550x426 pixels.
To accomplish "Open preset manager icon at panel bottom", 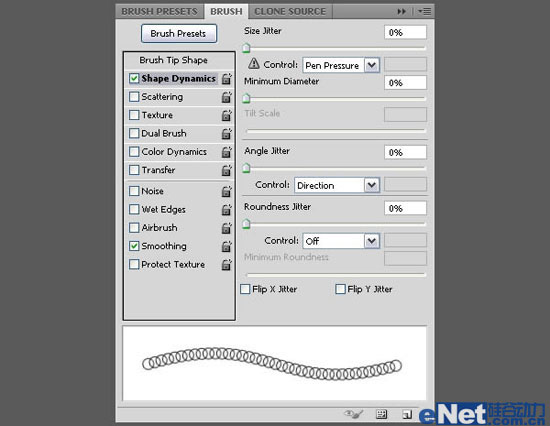I will tap(381, 414).
